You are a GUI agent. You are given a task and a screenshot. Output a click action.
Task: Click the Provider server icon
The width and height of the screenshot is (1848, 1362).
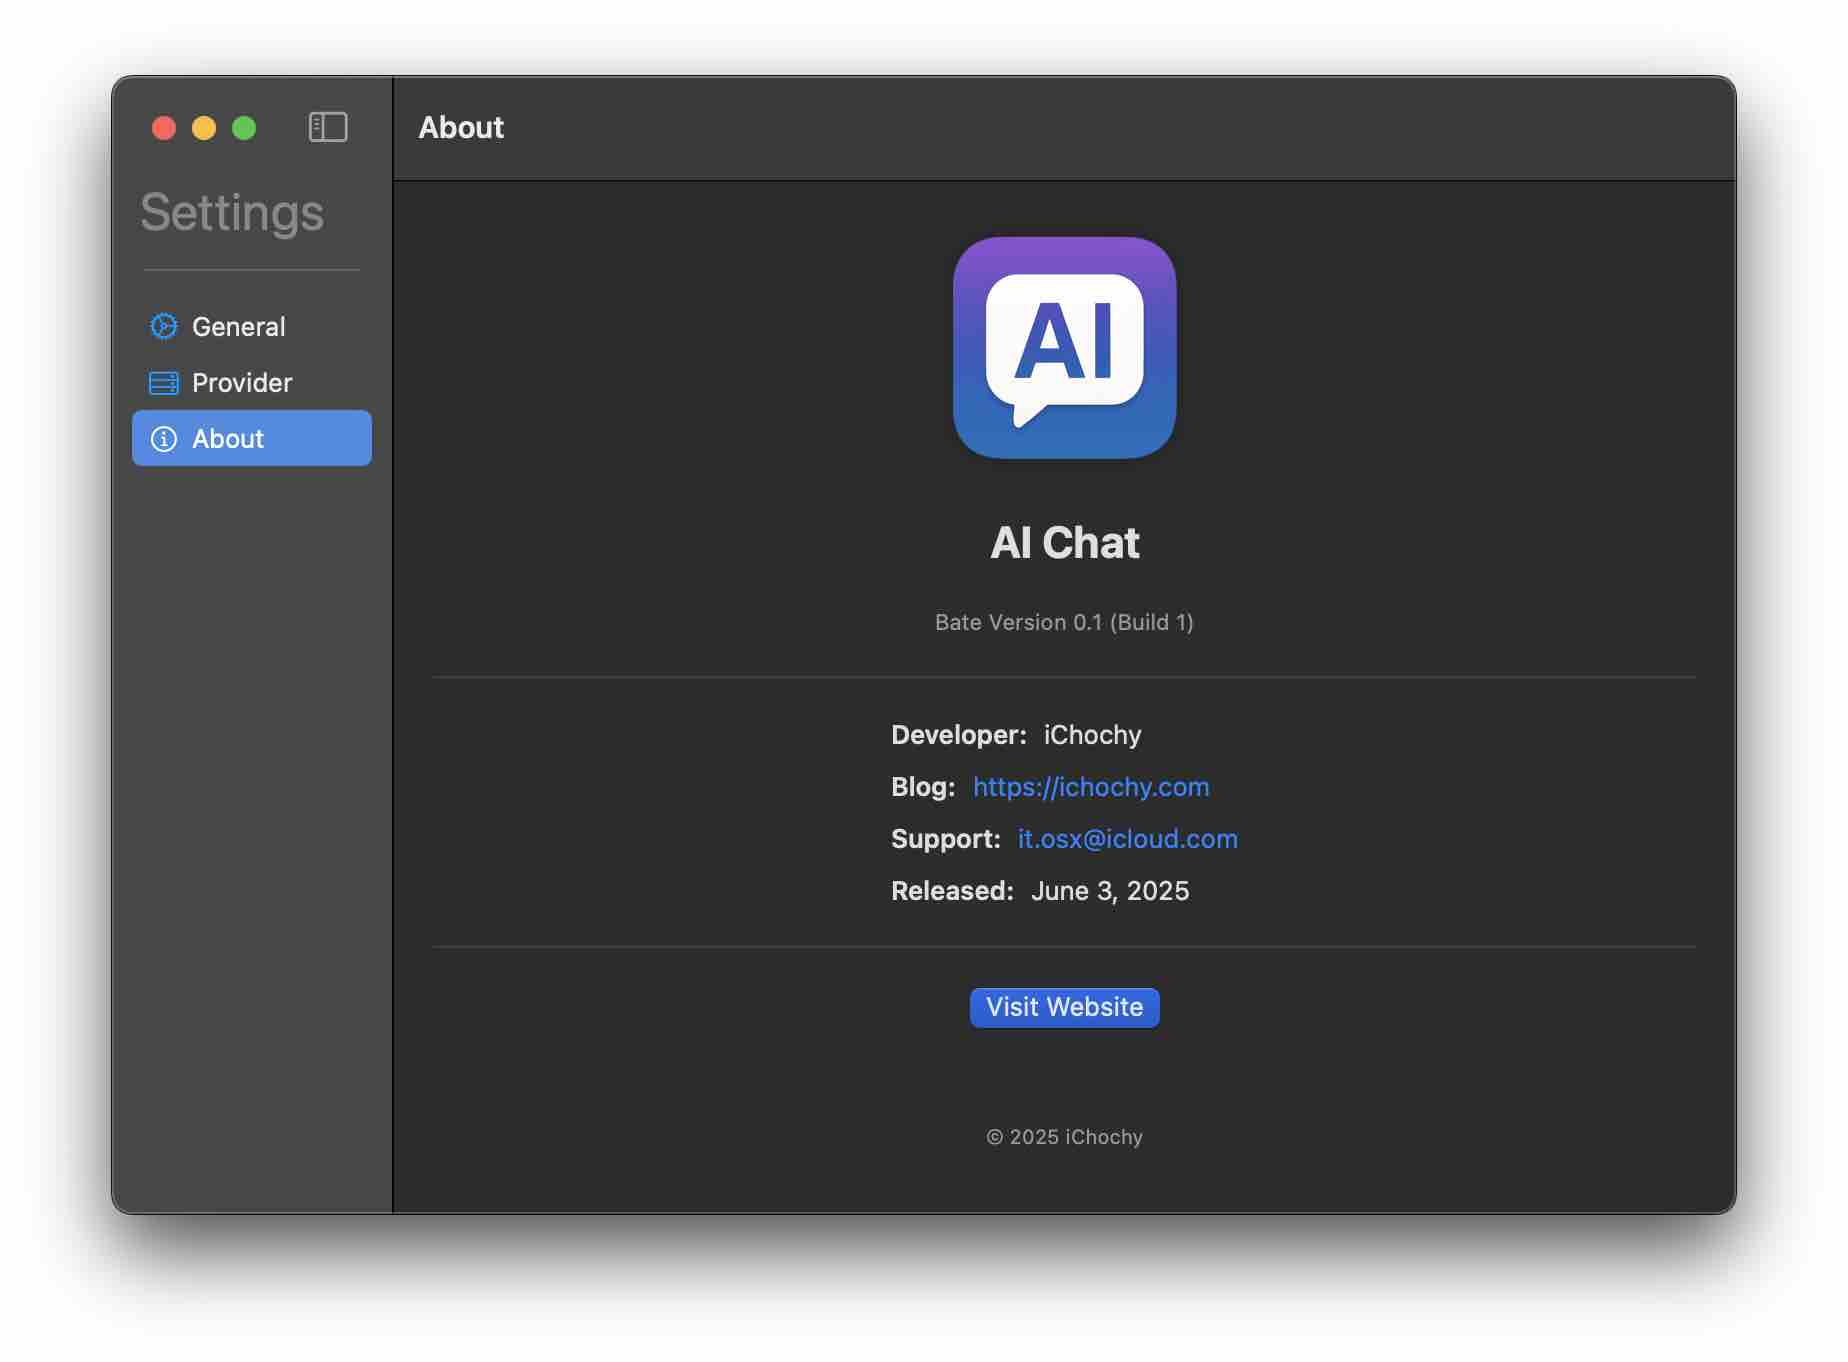(x=164, y=383)
